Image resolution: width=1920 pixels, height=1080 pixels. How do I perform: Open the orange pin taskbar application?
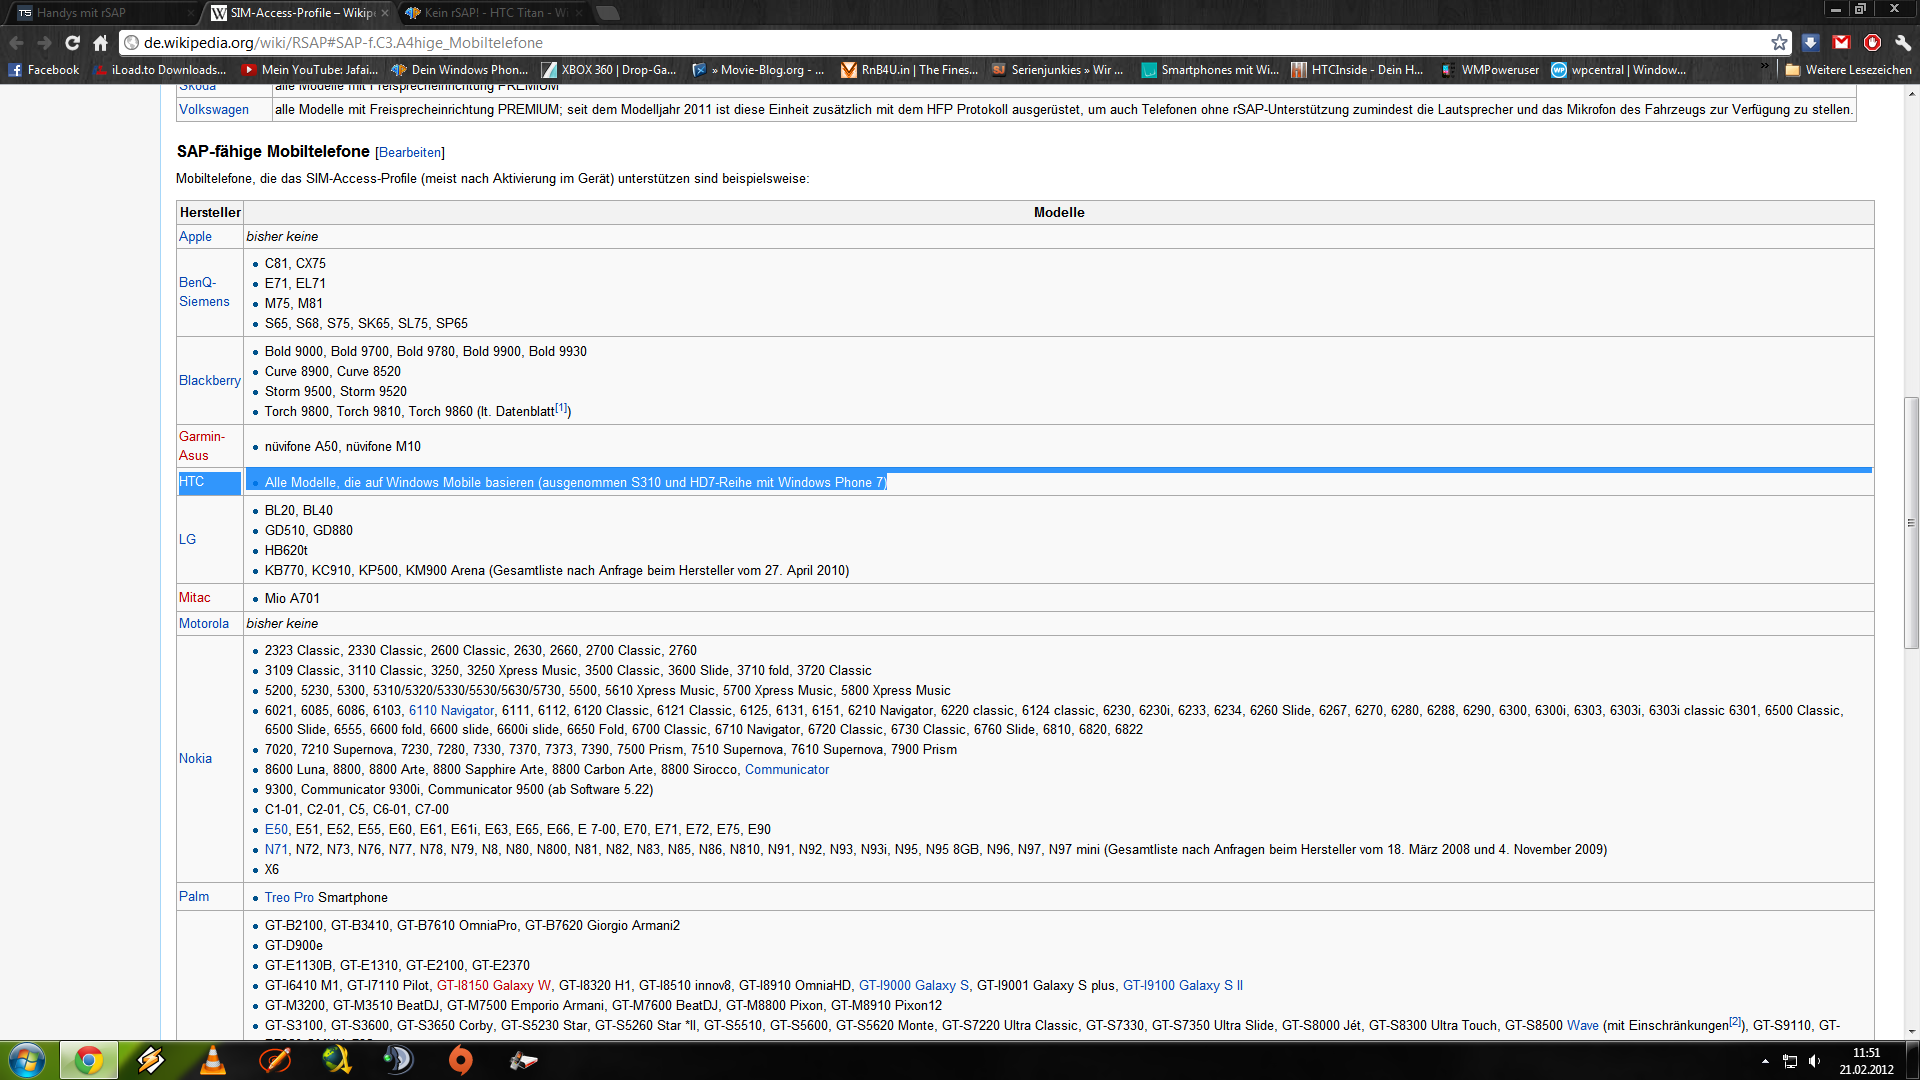point(461,1060)
